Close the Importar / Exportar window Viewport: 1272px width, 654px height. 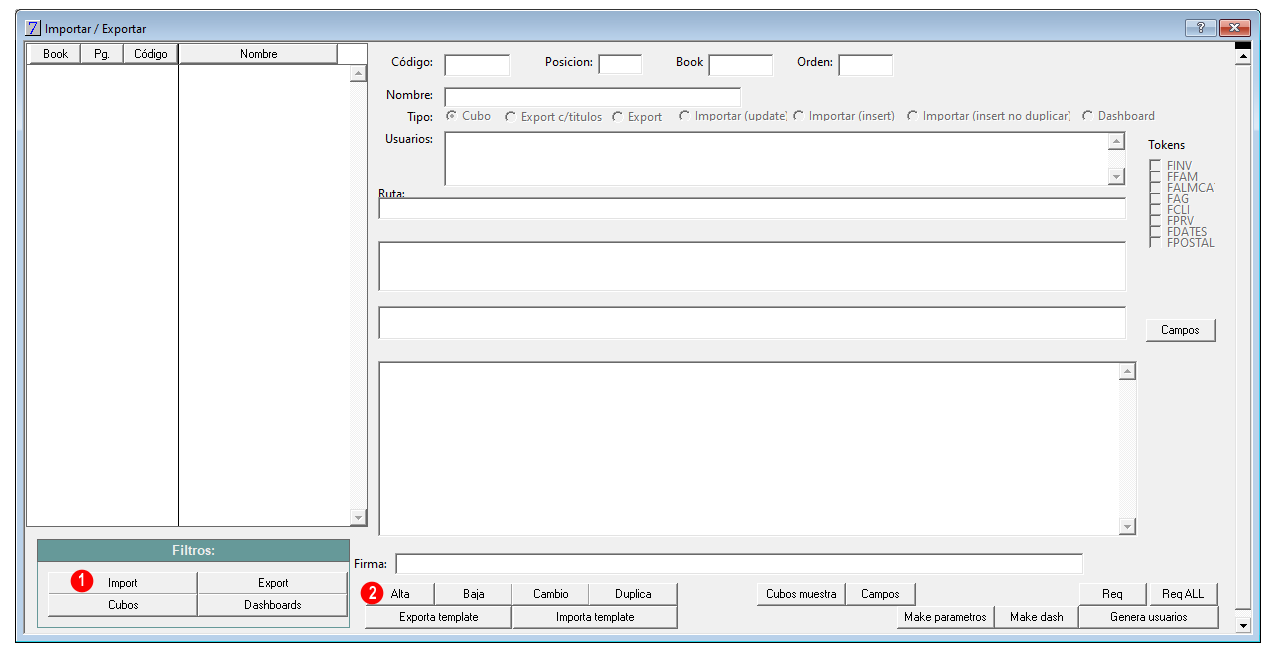[x=1235, y=28]
